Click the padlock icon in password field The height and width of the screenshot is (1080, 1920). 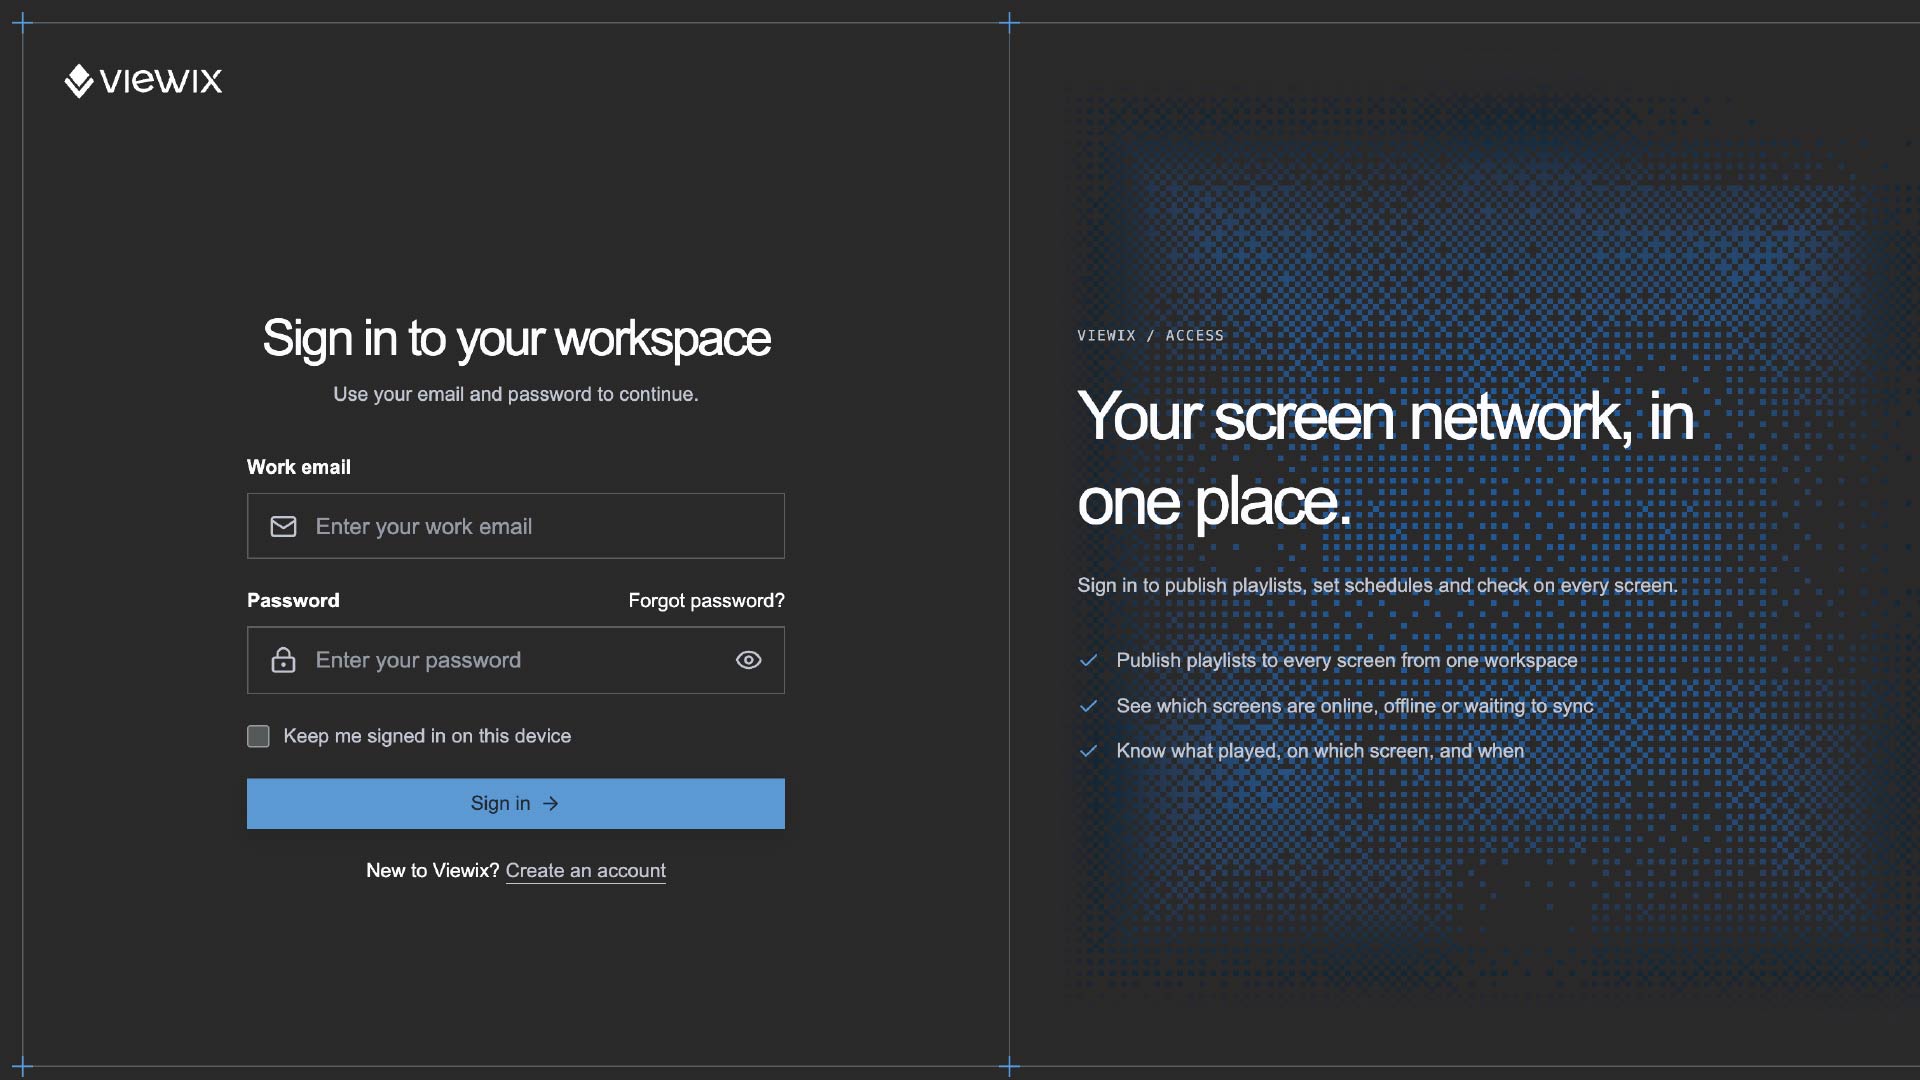point(283,660)
